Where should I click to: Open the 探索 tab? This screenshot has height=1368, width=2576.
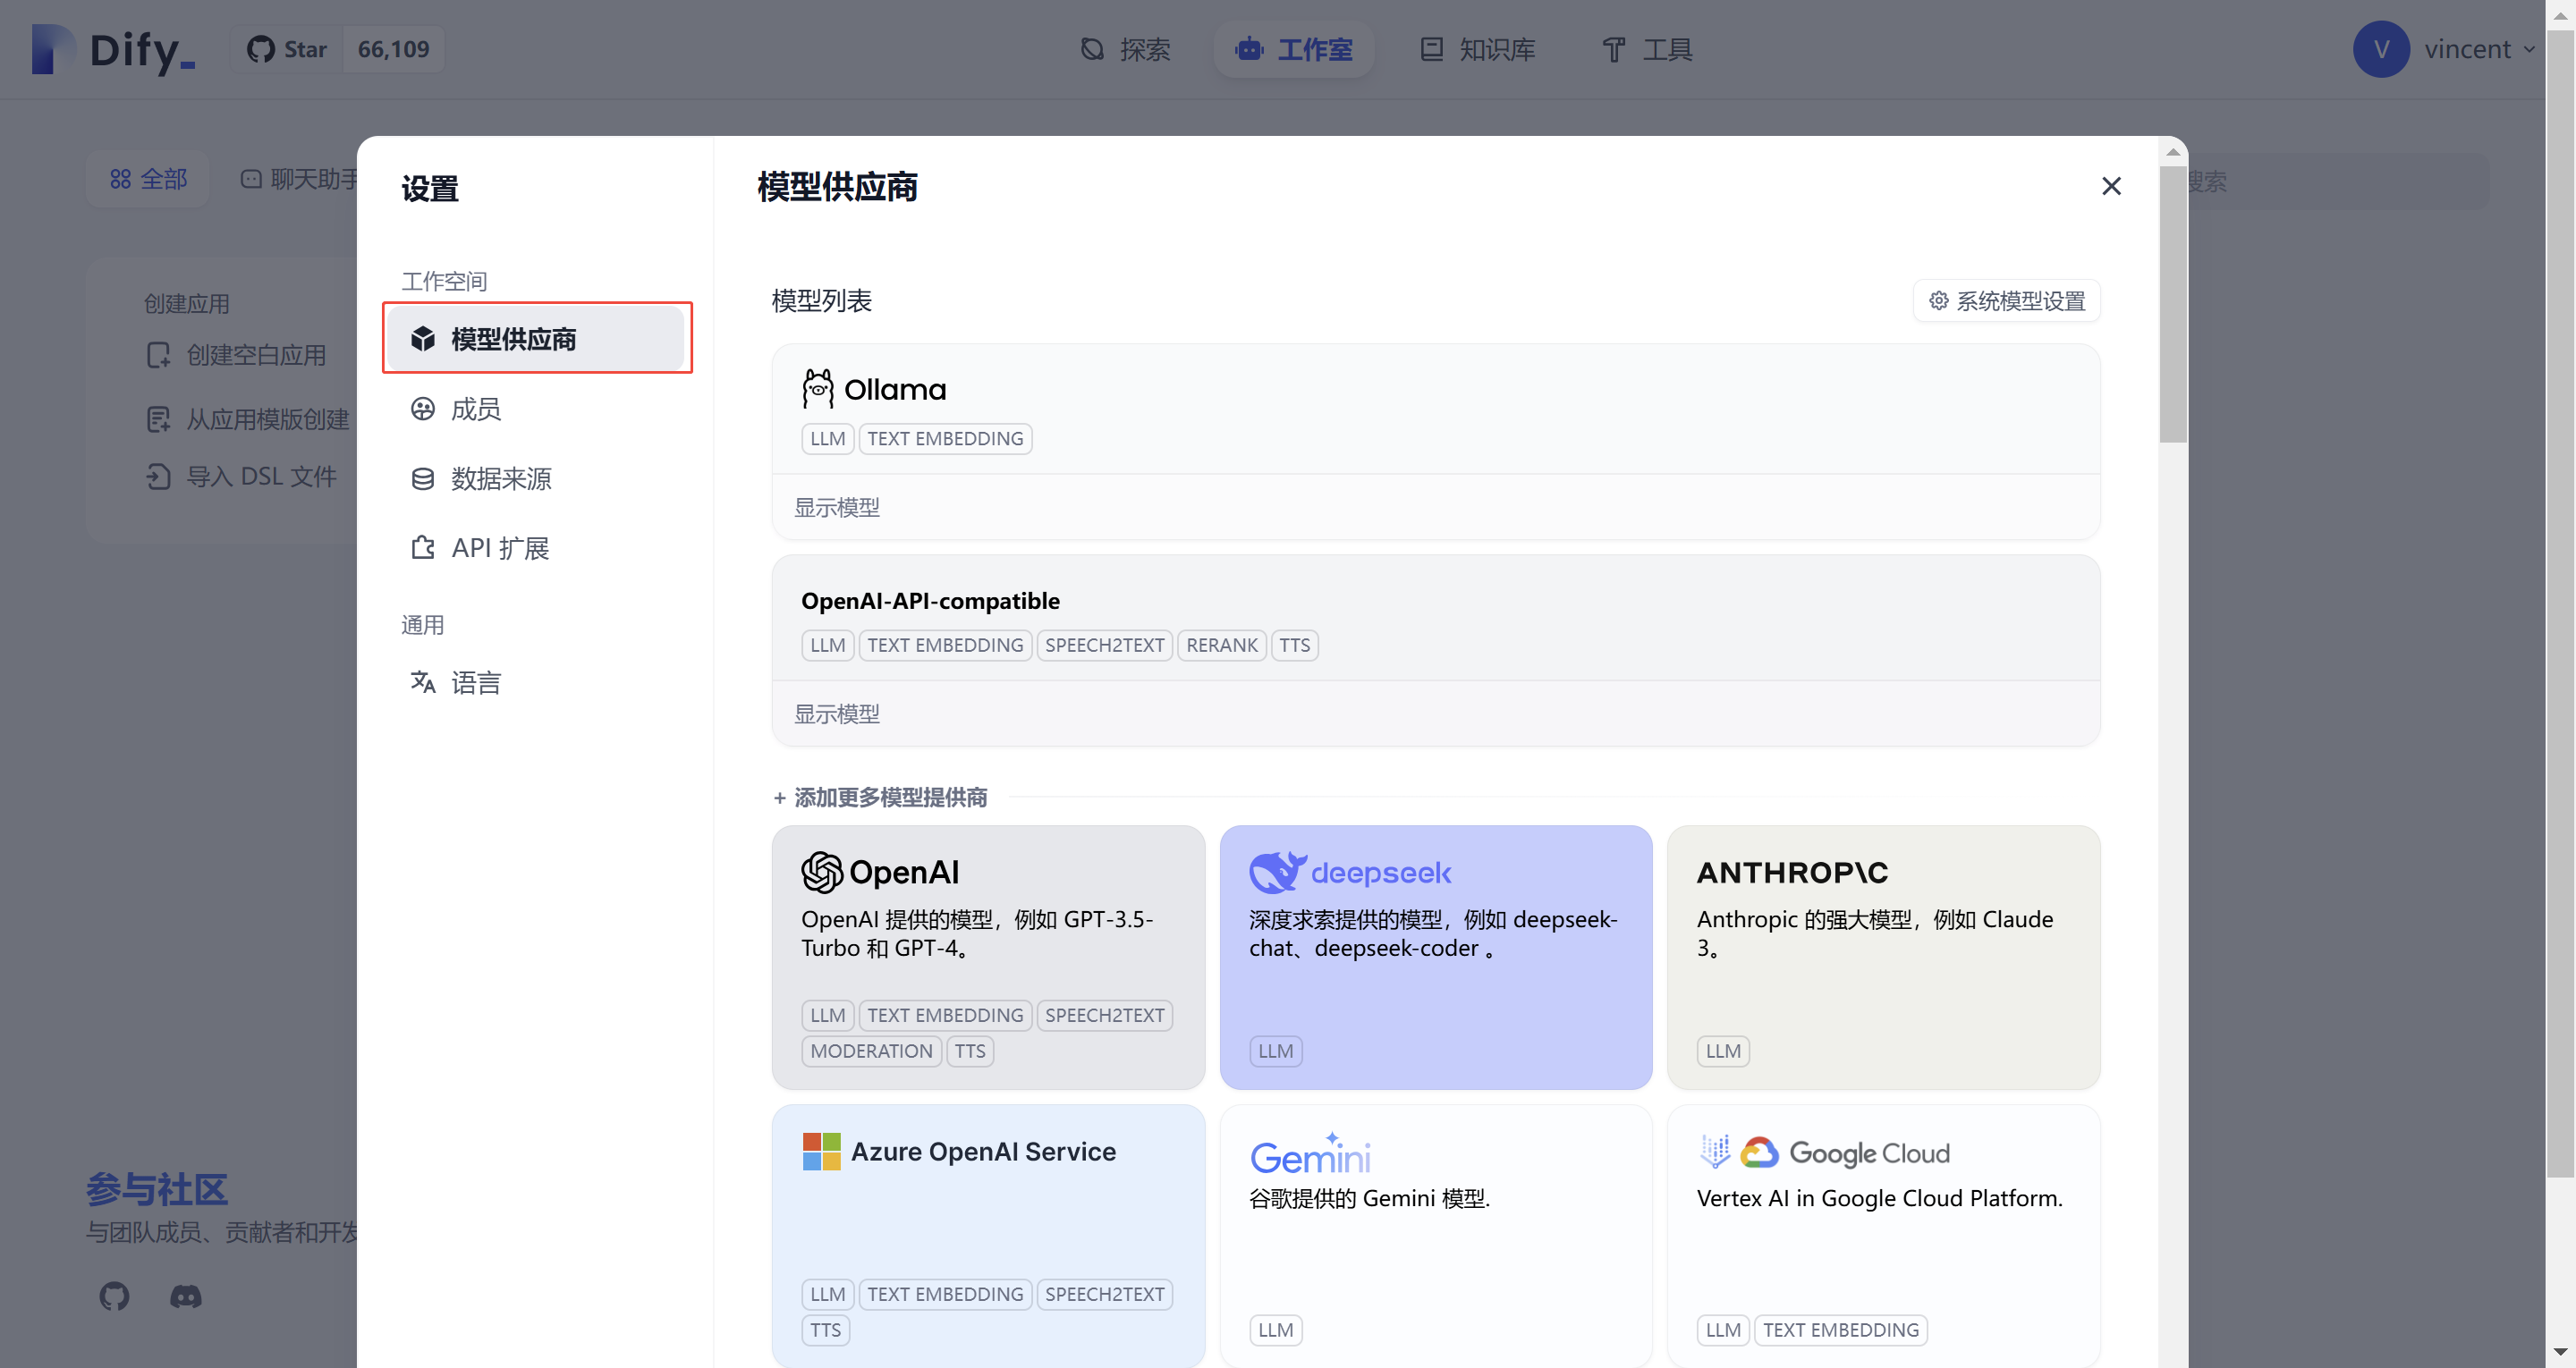(1125, 49)
